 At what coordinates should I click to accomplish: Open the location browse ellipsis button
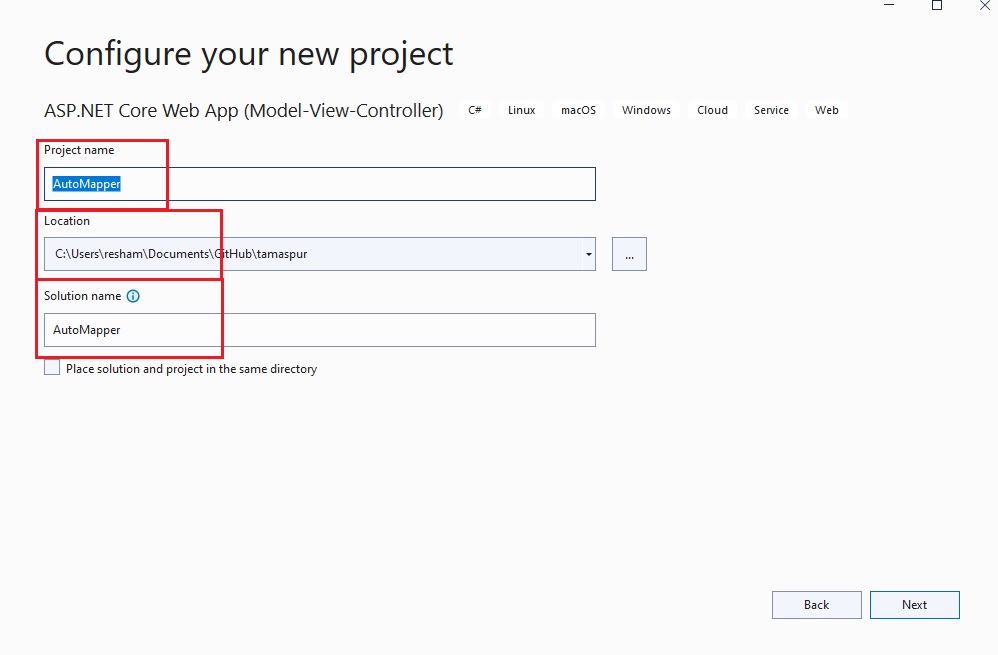click(x=629, y=254)
